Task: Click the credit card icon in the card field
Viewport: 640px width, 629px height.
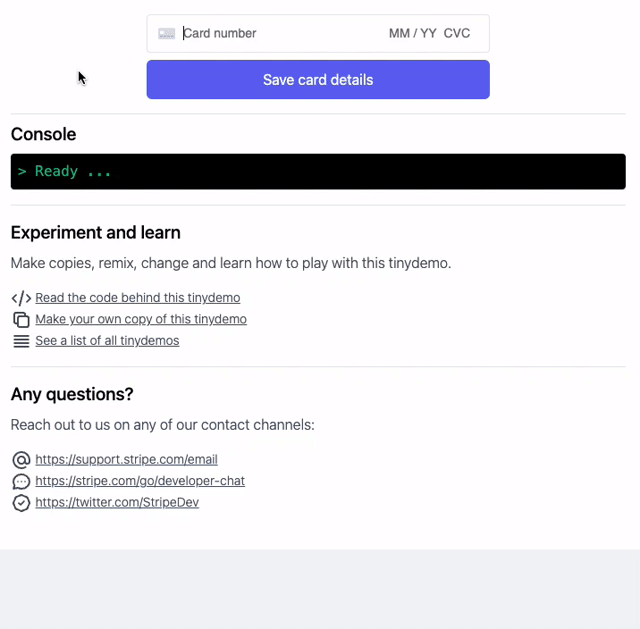Action: (x=167, y=33)
